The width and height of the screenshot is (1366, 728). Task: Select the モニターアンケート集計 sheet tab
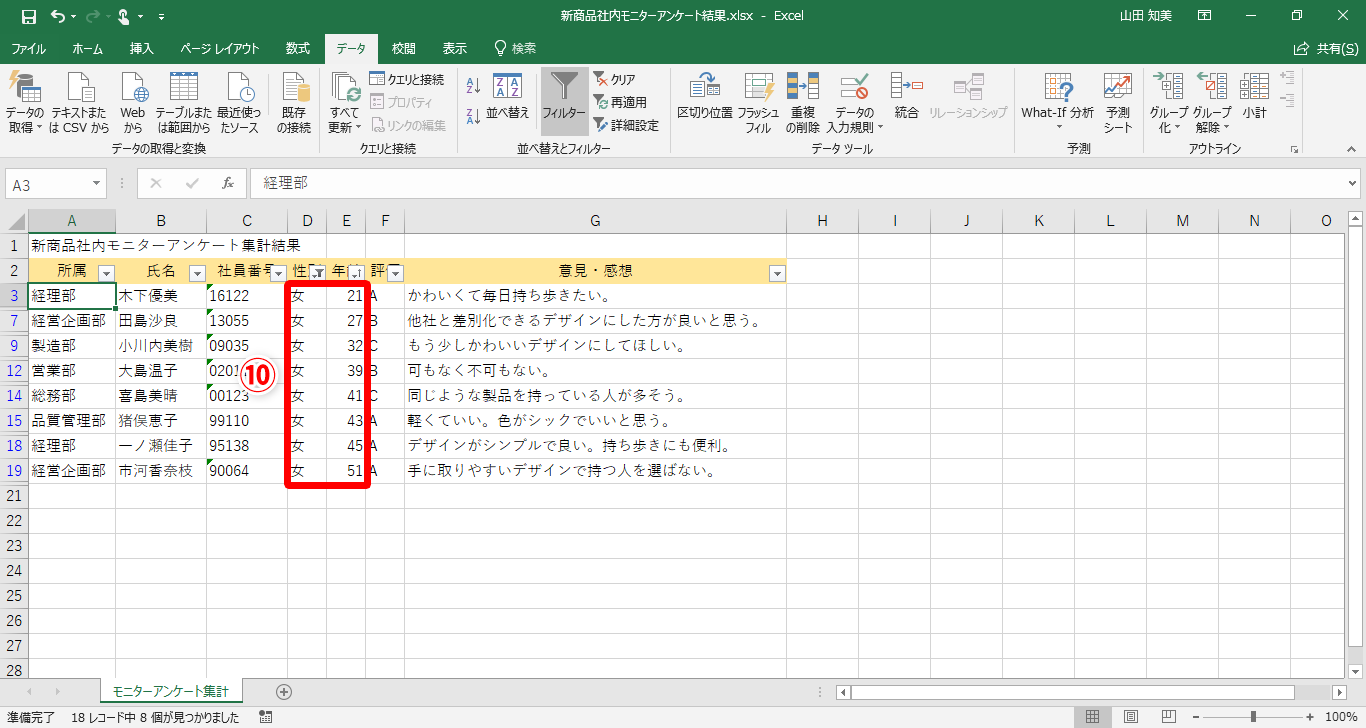pos(170,691)
